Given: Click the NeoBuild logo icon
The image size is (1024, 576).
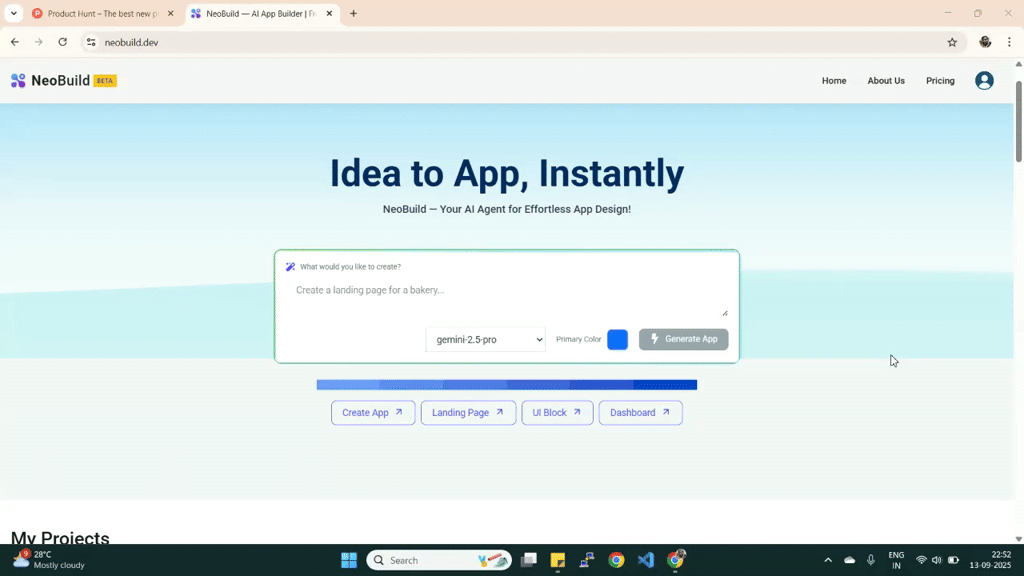Looking at the screenshot, I should (x=18, y=80).
